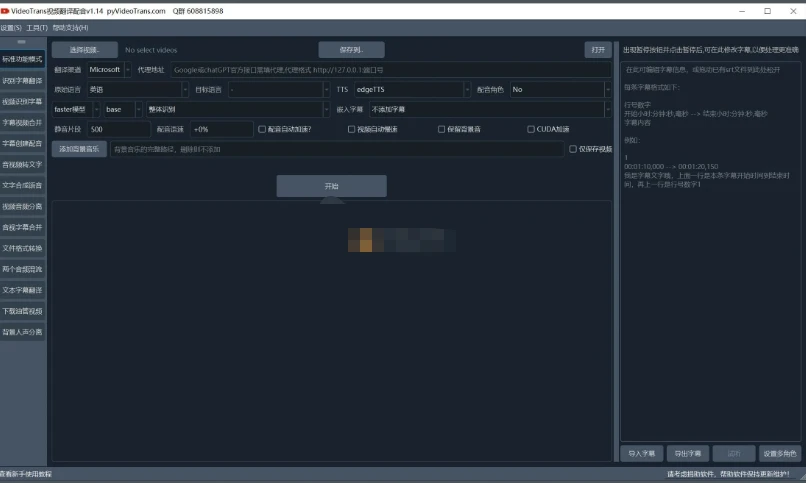
Task: Check the 保留背景音 option
Action: pyautogui.click(x=442, y=129)
